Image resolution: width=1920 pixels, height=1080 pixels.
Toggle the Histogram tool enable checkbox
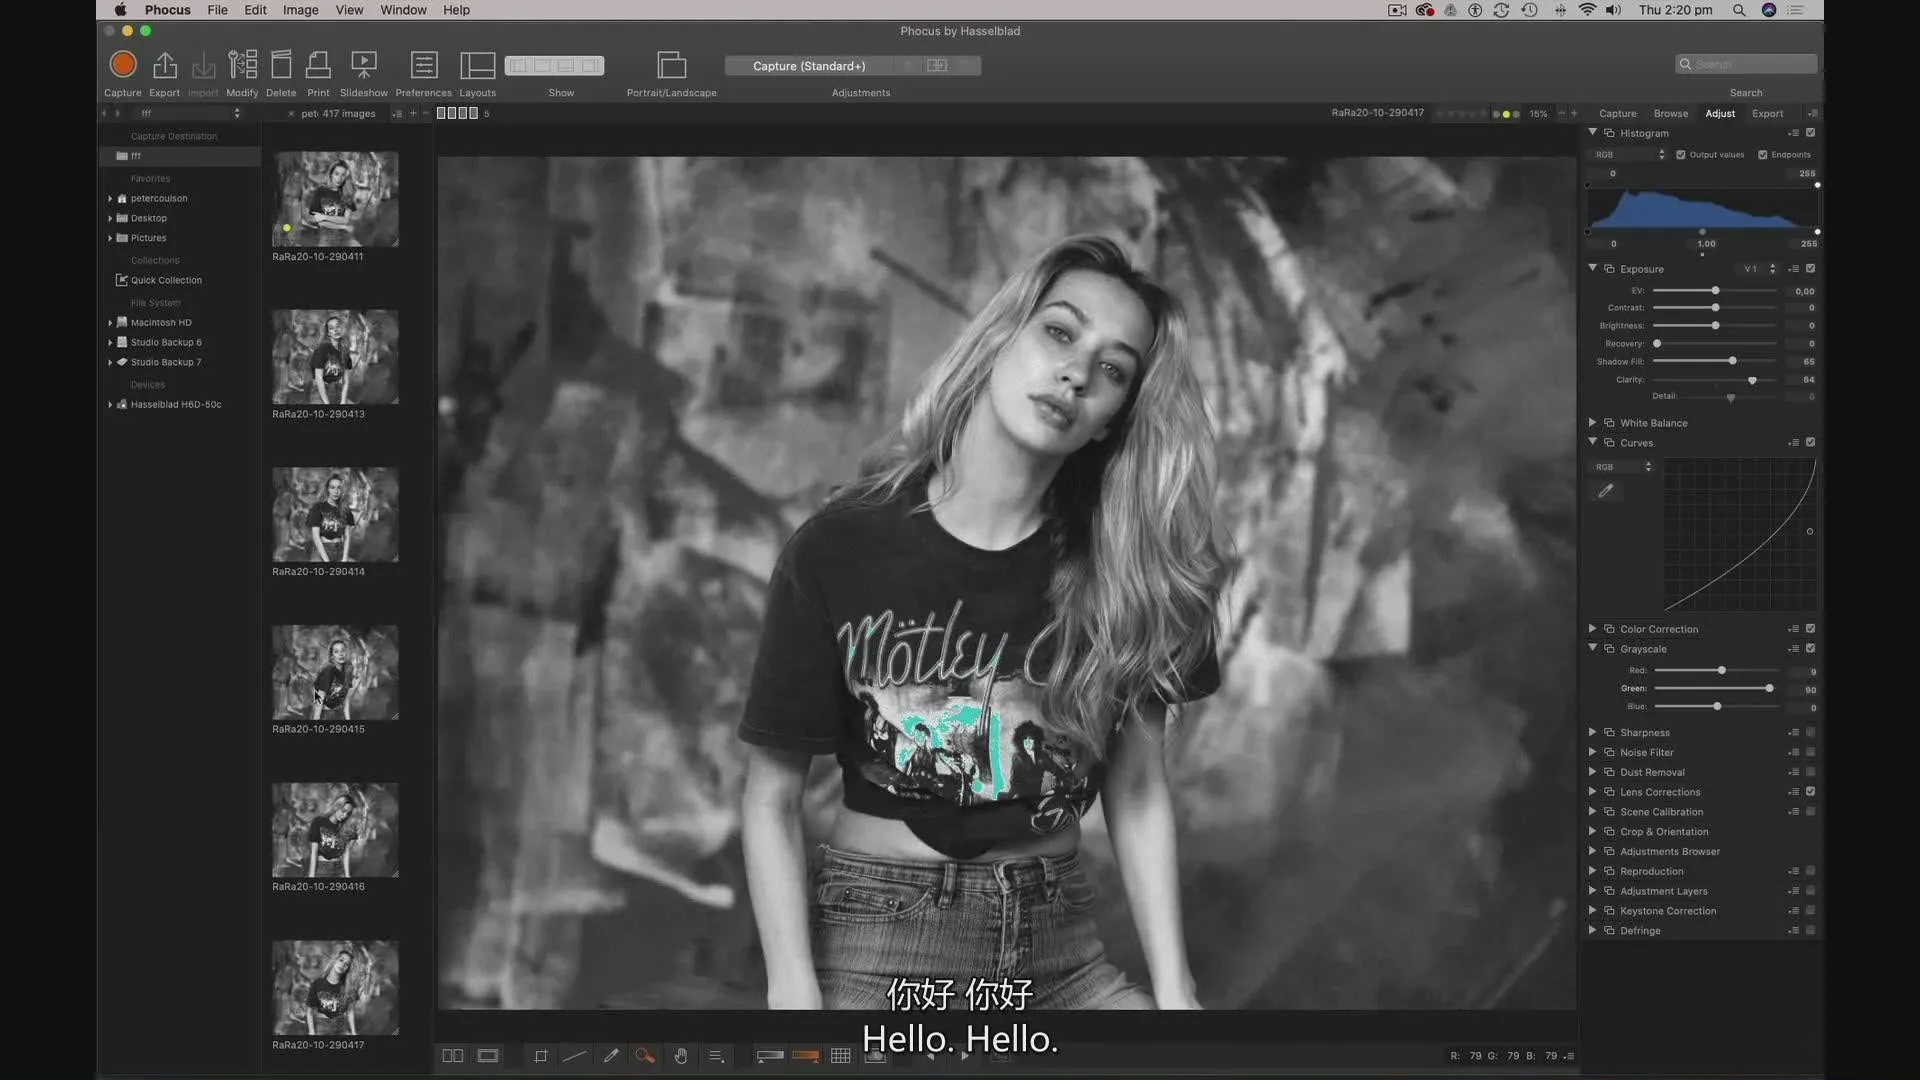(1810, 133)
